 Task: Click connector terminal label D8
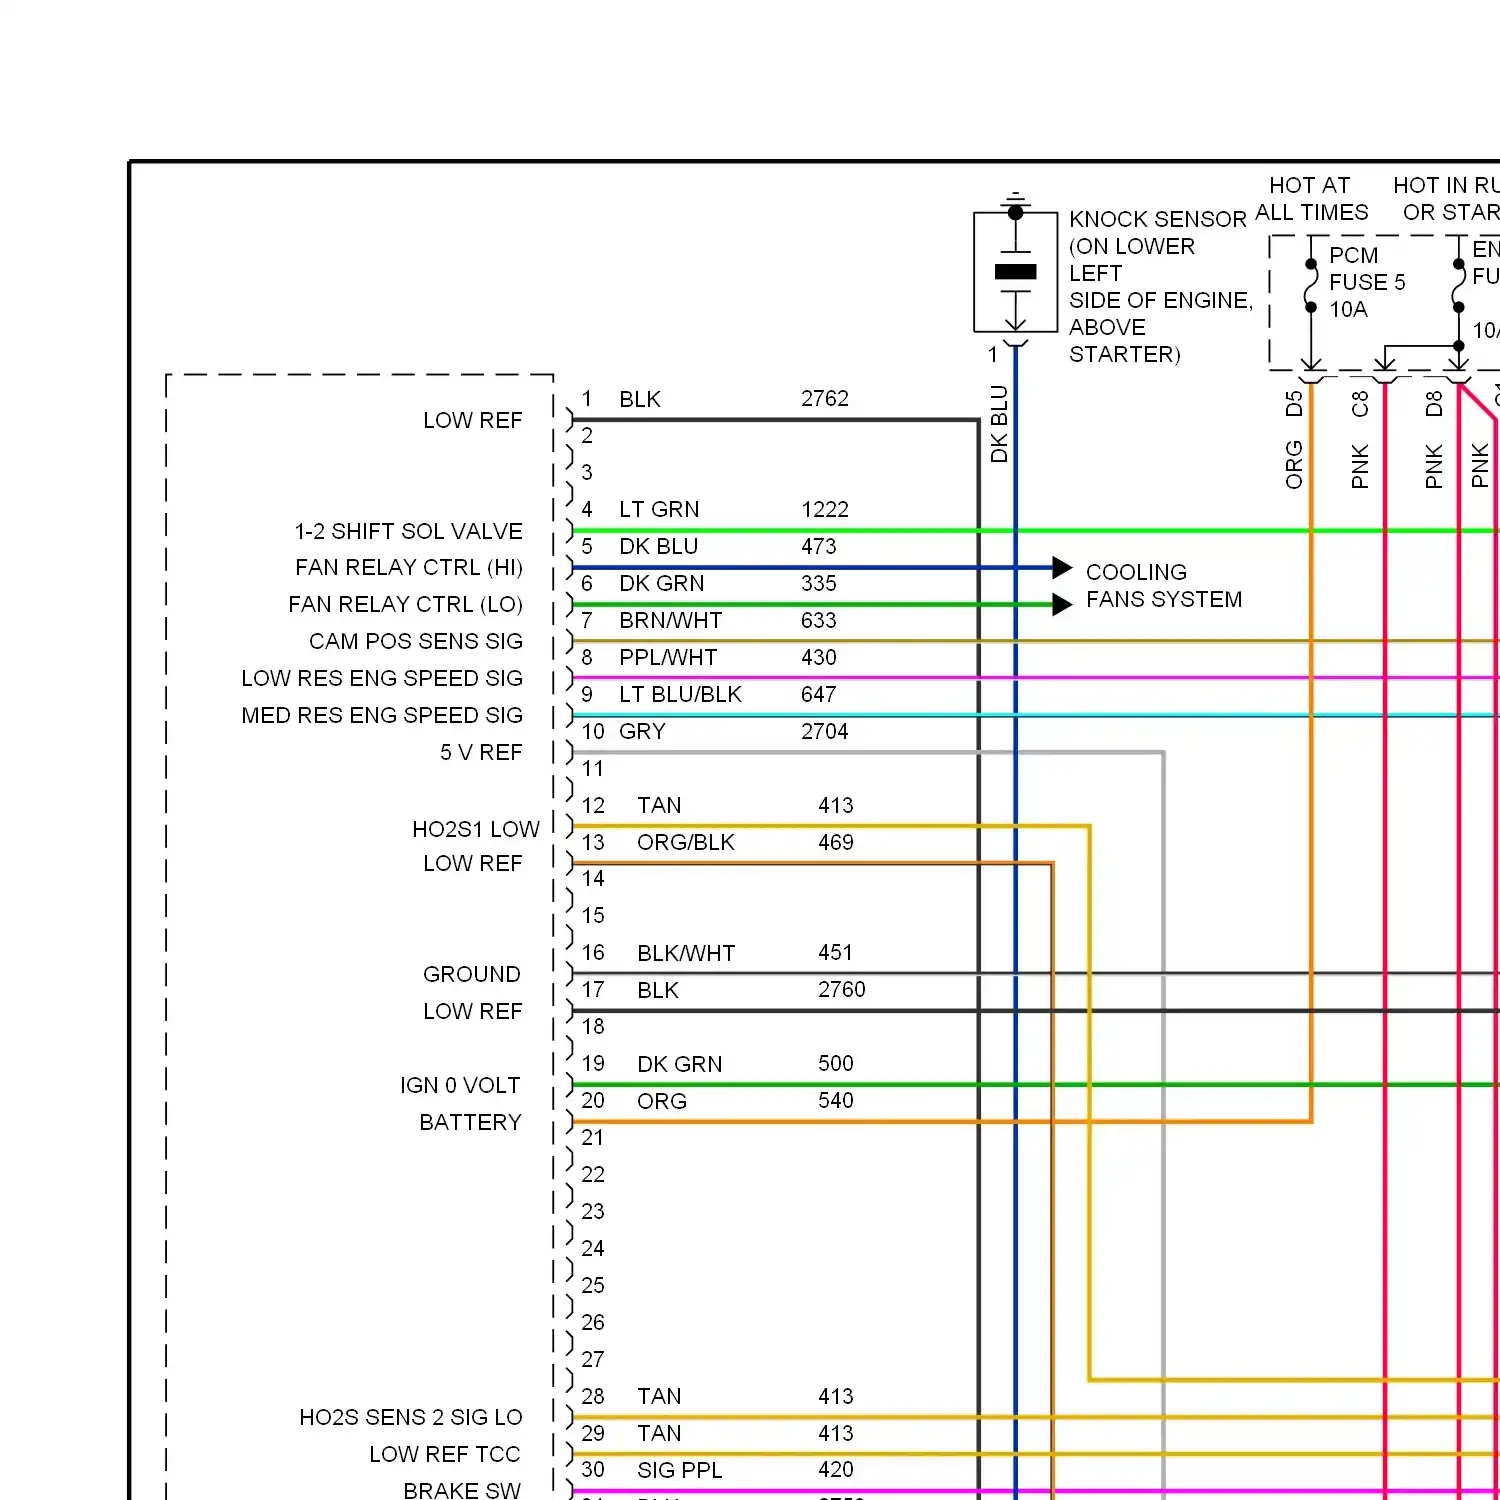[x=1434, y=404]
